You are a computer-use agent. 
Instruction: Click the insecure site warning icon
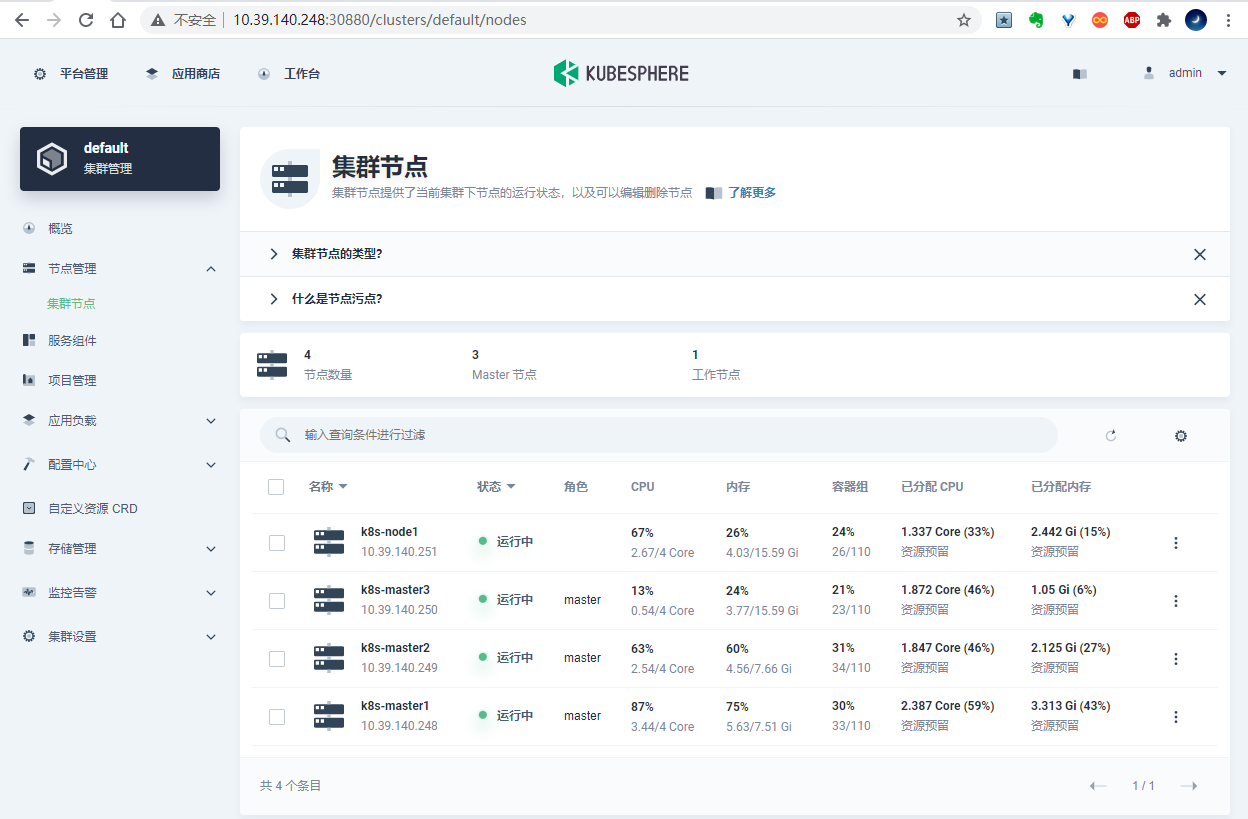click(x=158, y=20)
